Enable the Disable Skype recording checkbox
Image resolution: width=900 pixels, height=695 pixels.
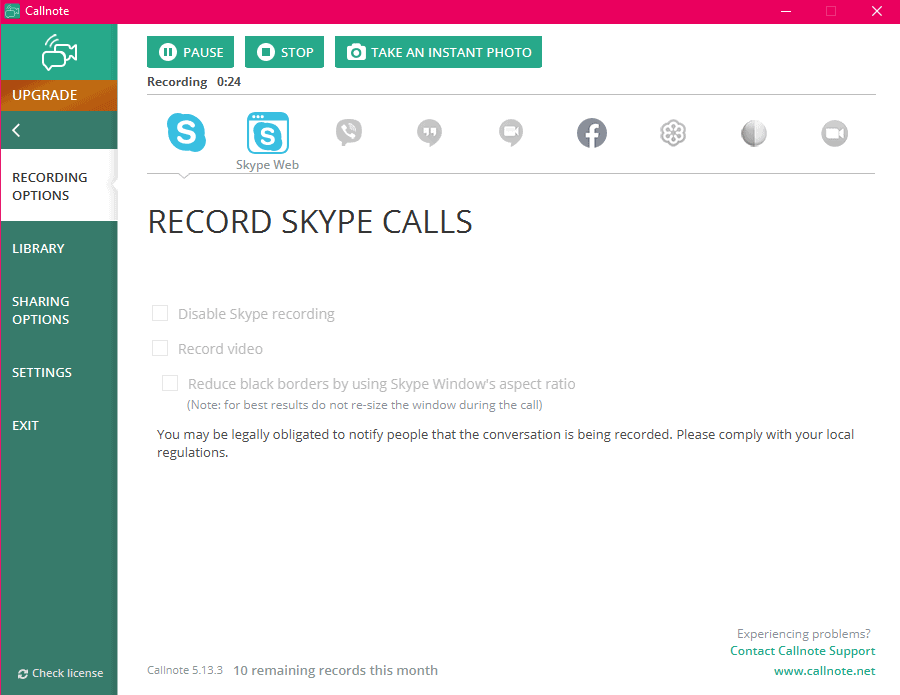(x=160, y=313)
